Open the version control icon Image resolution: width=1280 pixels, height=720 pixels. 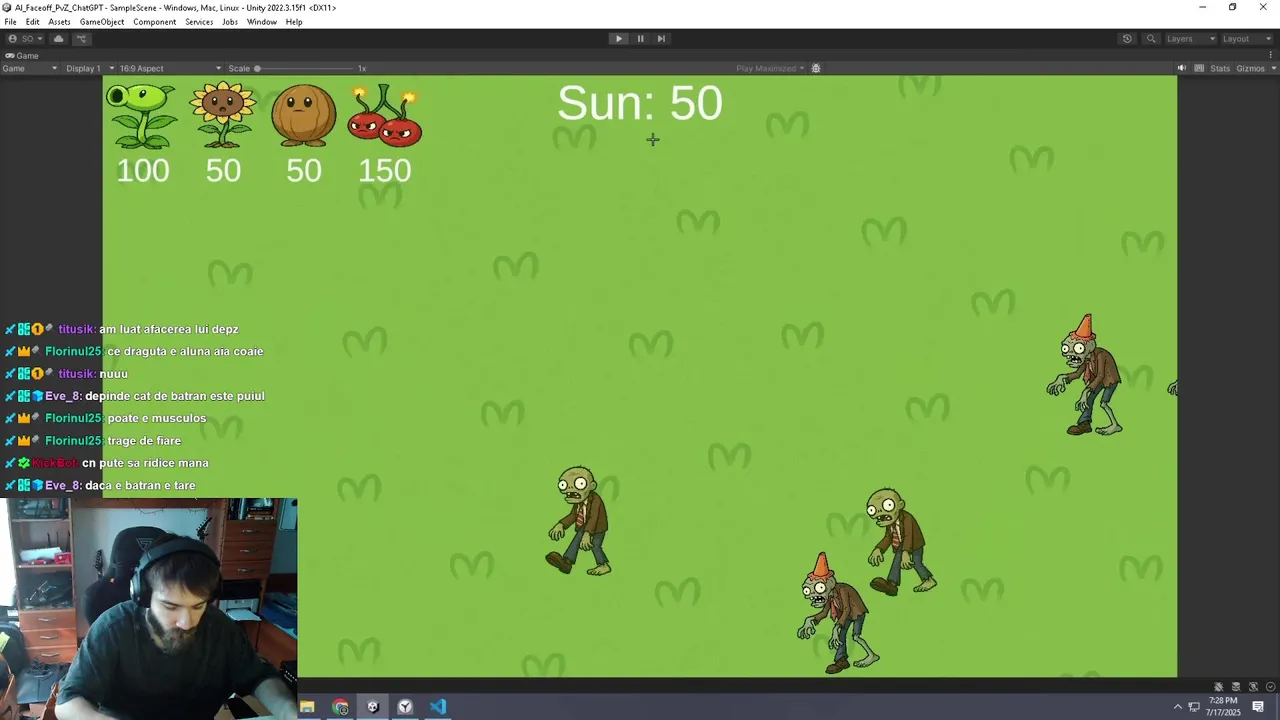pyautogui.click(x=82, y=39)
